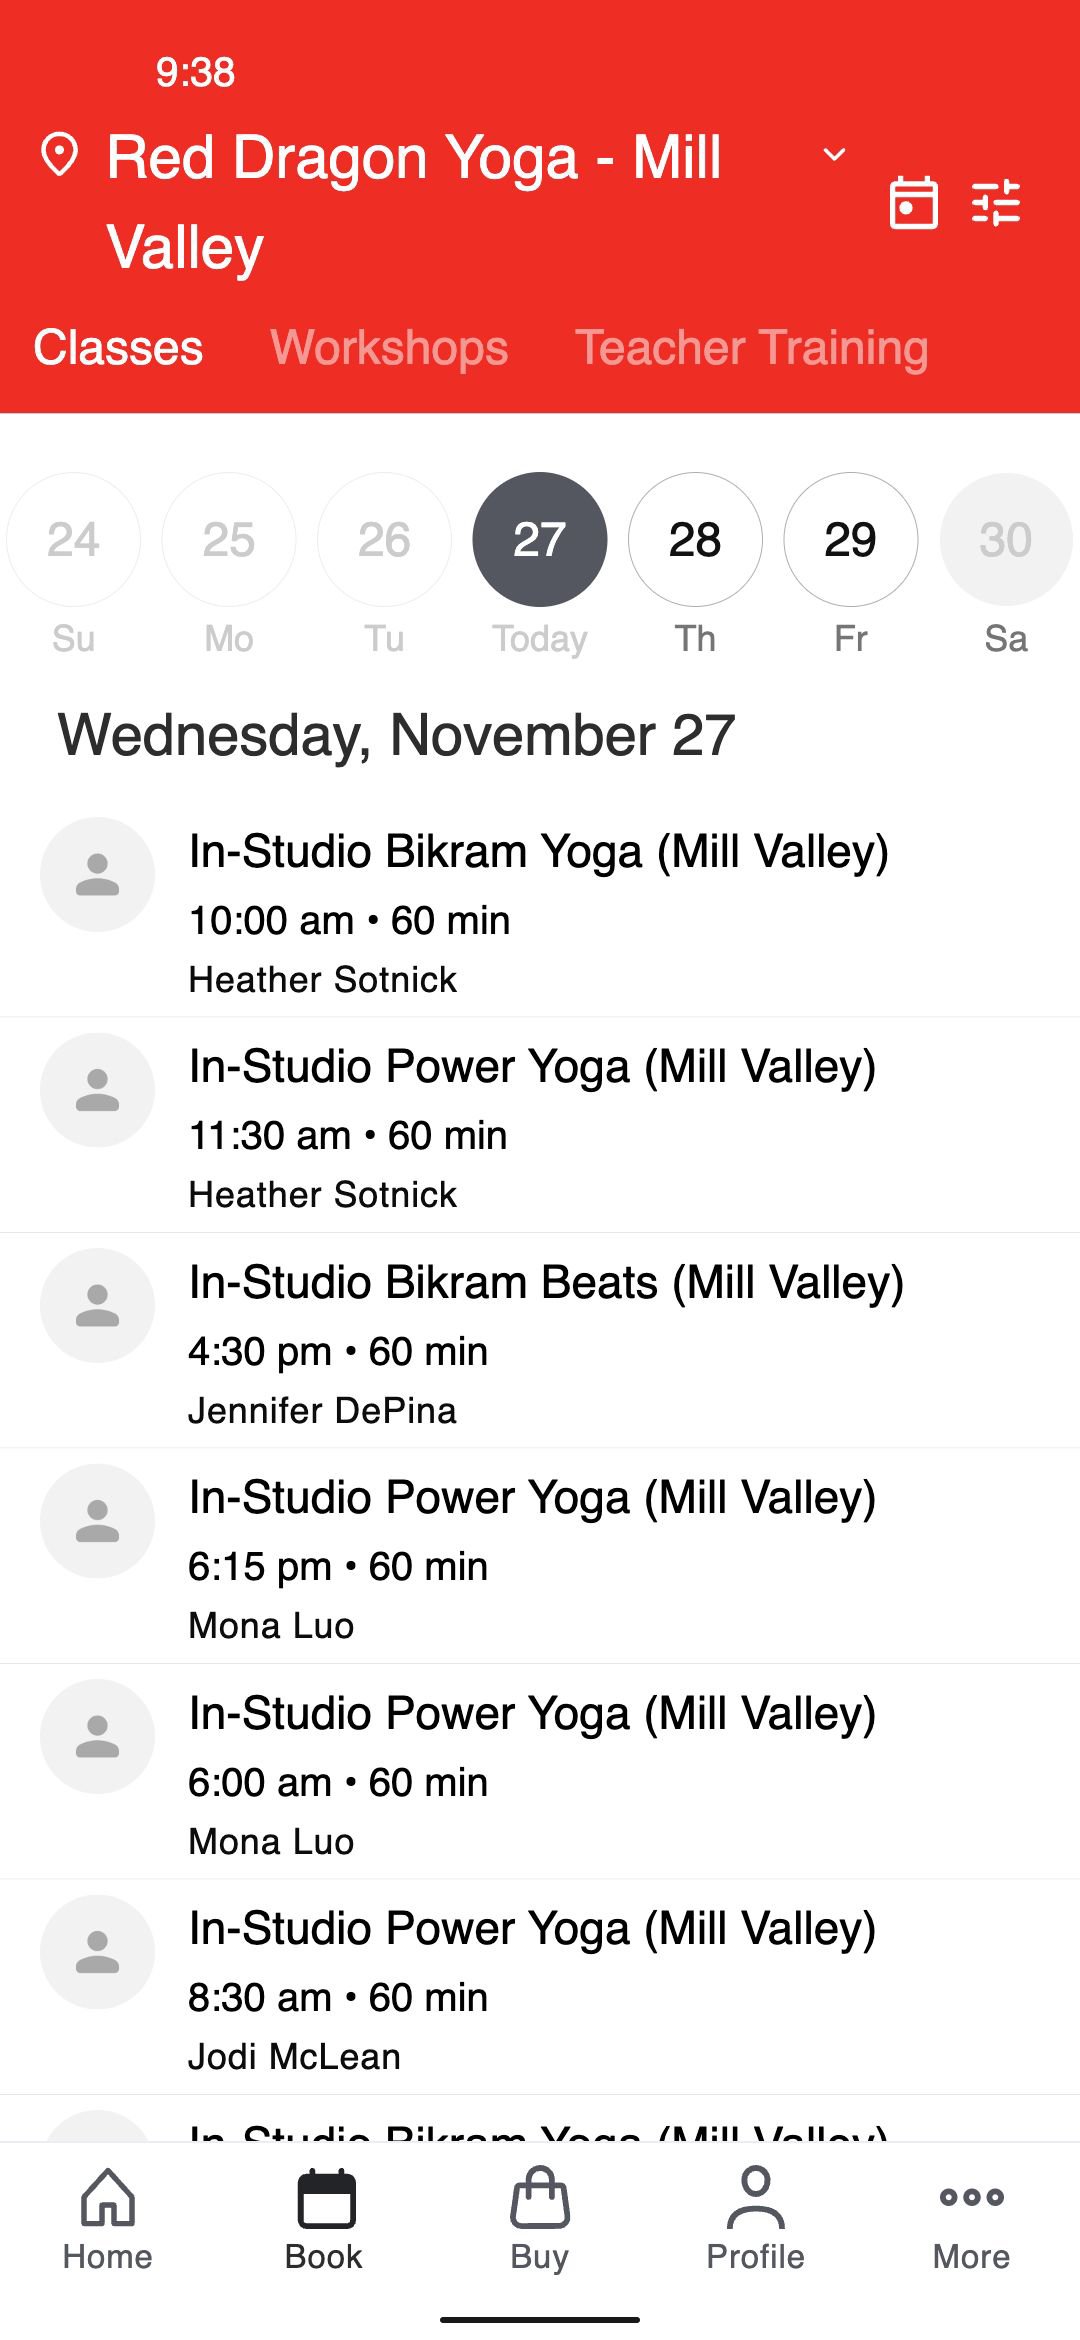Tap the Book calendar icon

click(x=324, y=2198)
